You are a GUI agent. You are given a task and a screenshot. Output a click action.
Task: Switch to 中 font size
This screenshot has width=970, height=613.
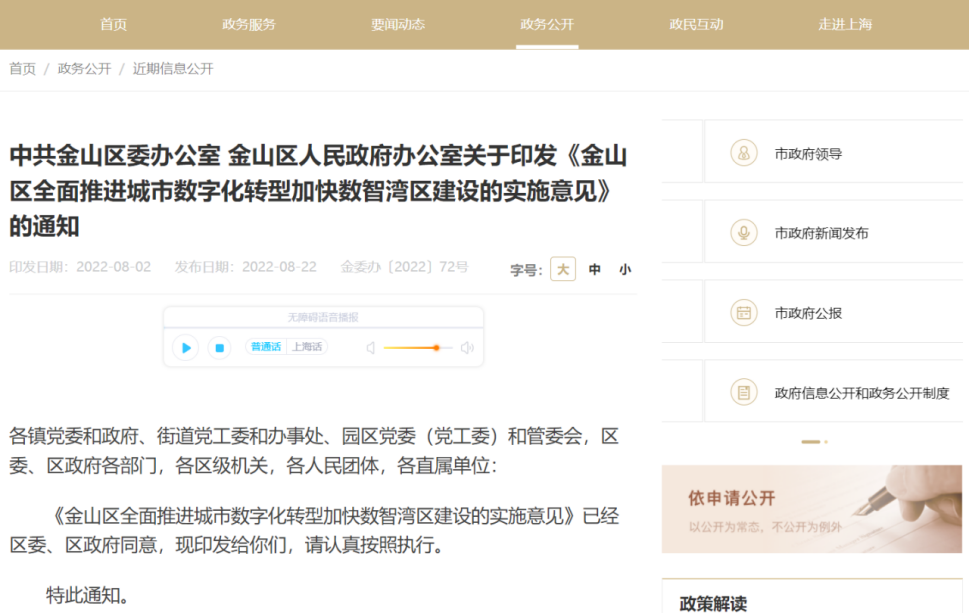[596, 269]
